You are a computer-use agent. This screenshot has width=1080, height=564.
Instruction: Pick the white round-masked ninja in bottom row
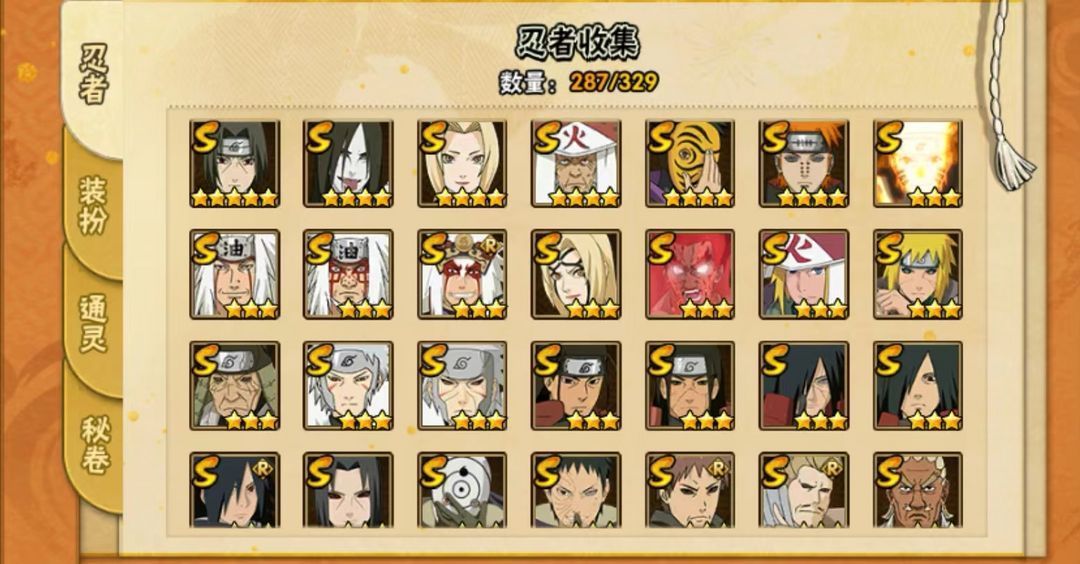(x=462, y=490)
